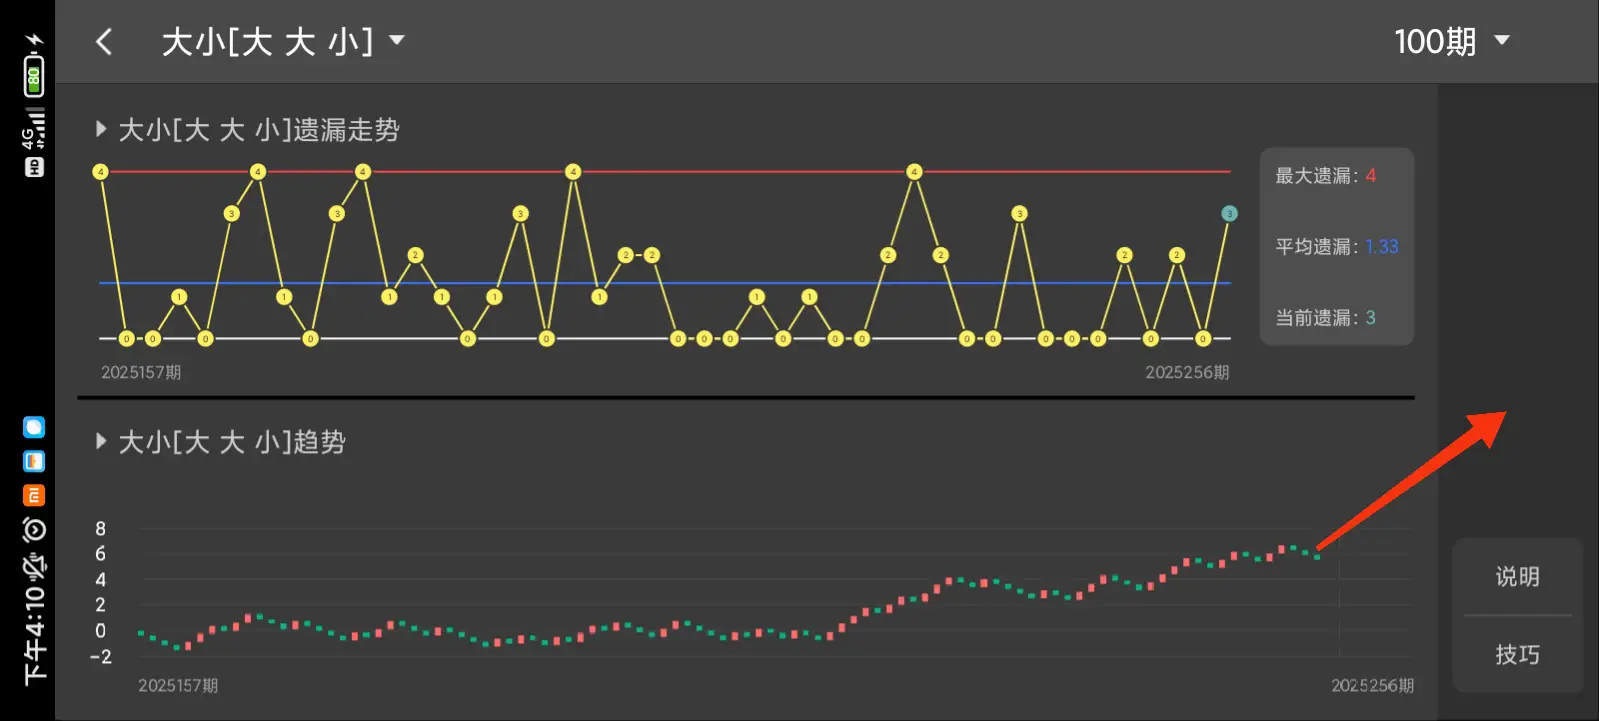The width and height of the screenshot is (1599, 721).
Task: Open the 说明 explanation button
Action: pyautogui.click(x=1516, y=577)
